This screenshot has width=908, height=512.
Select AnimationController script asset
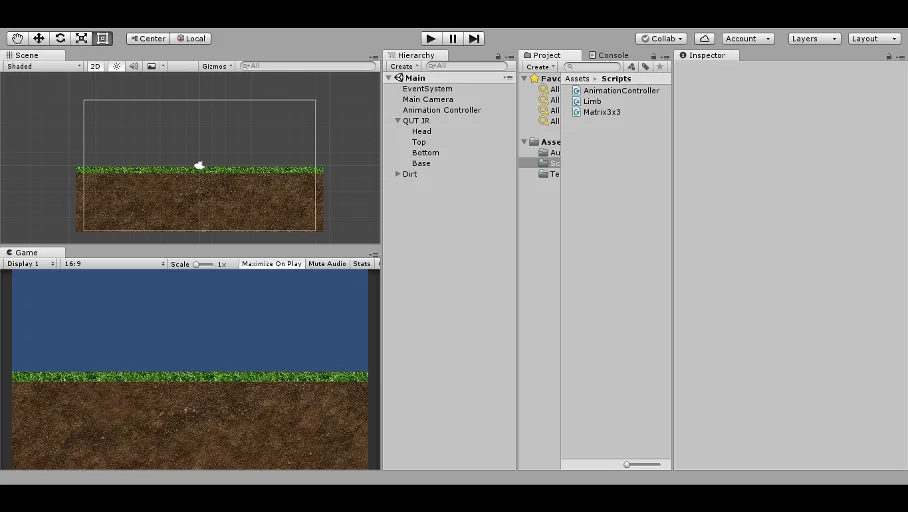(616, 90)
